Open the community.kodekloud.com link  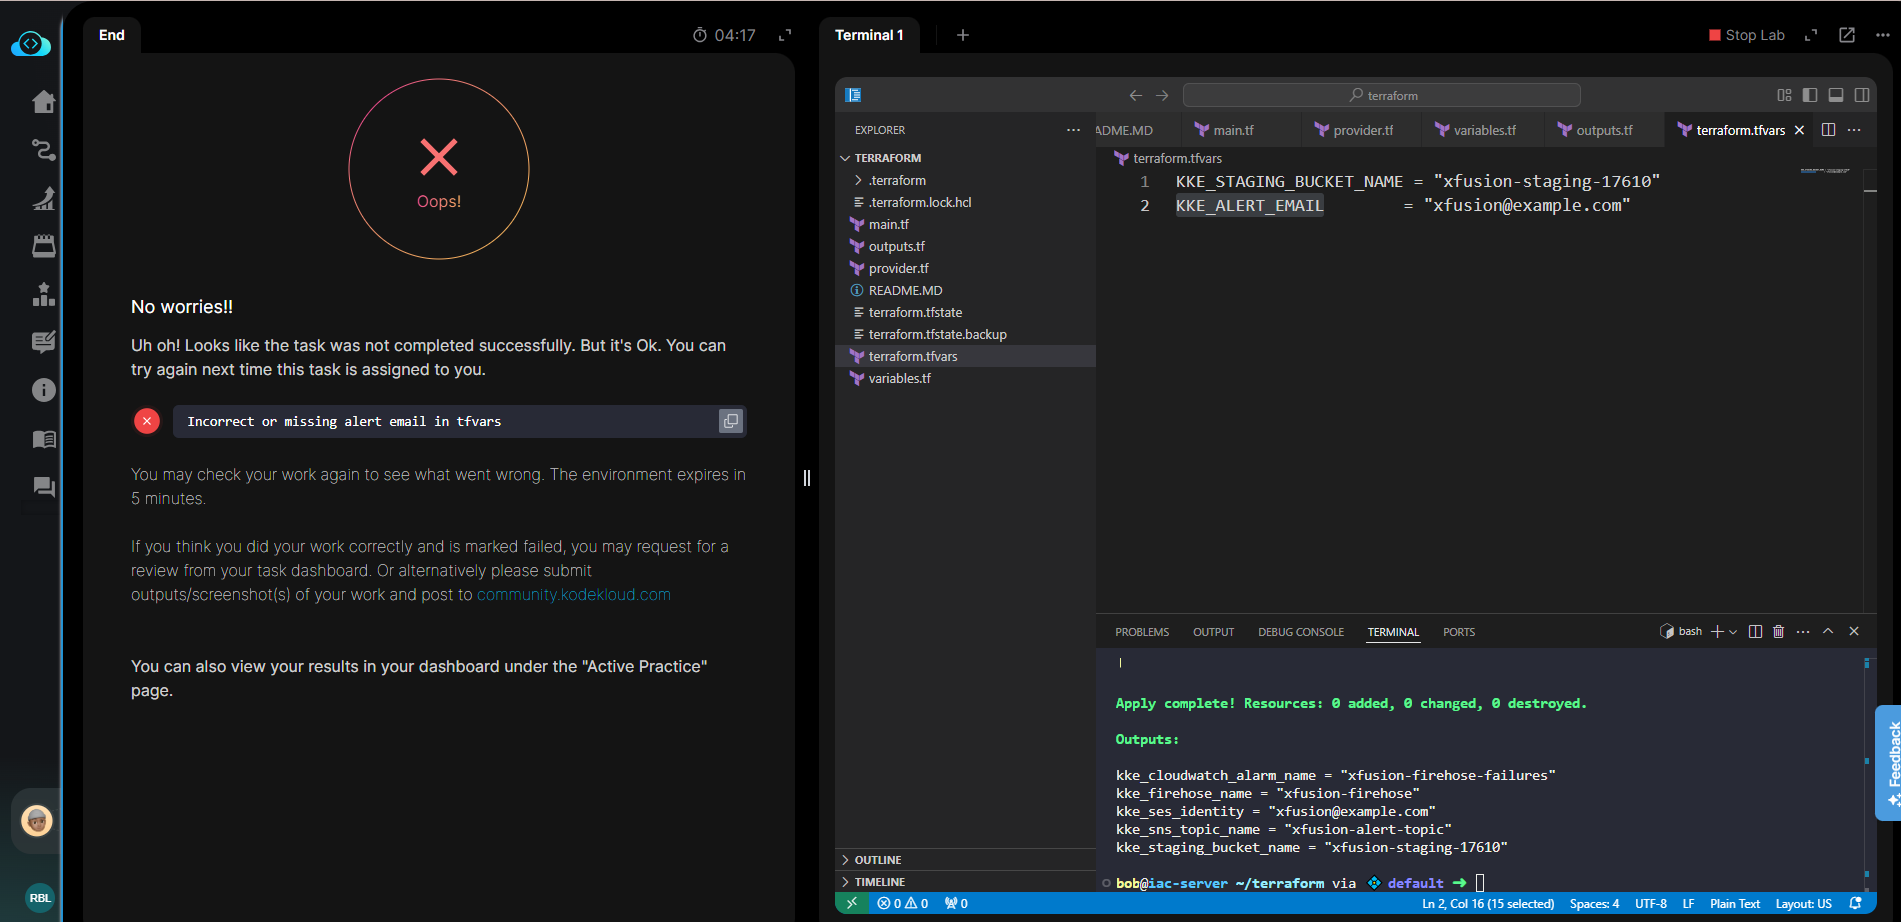tap(573, 595)
